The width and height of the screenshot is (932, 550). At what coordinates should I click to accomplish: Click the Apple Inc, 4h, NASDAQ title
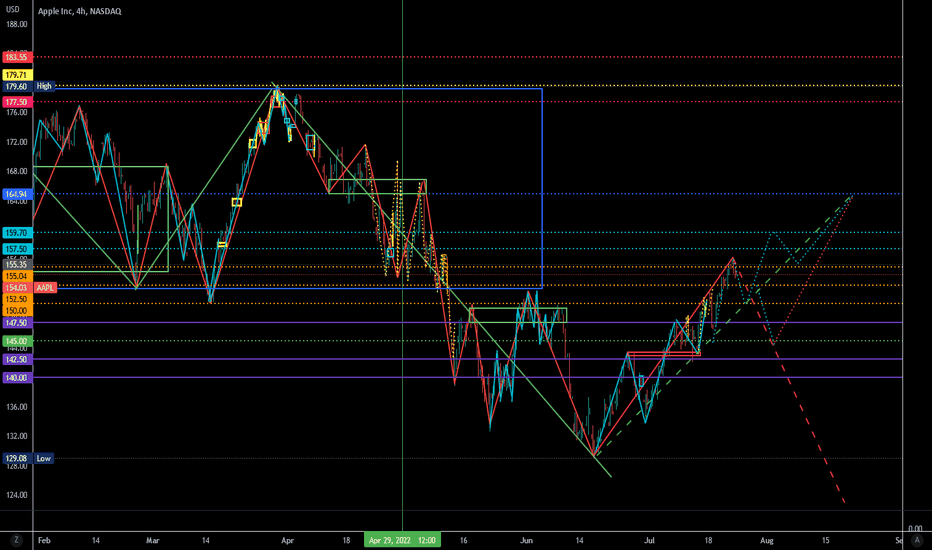pyautogui.click(x=80, y=11)
